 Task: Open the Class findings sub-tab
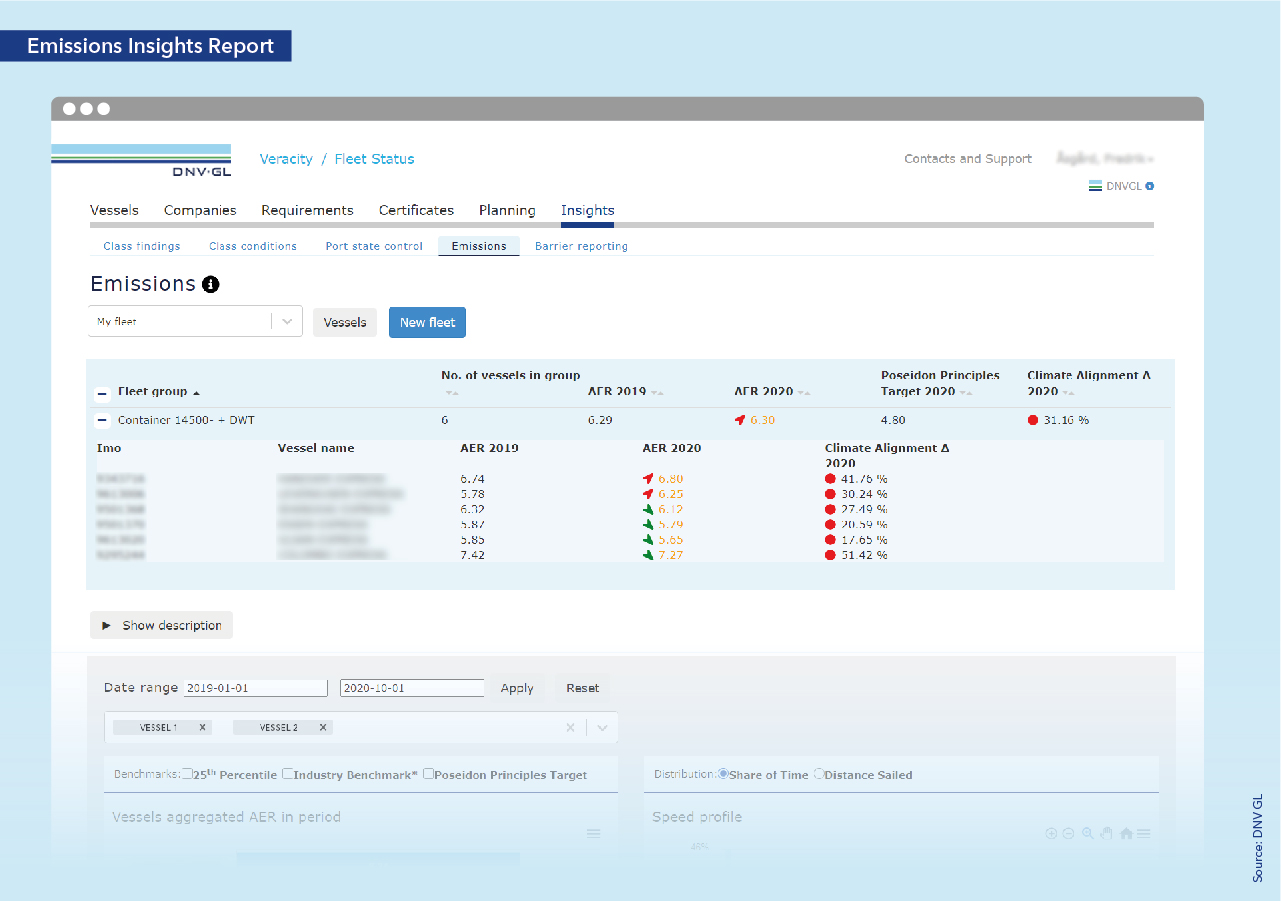[142, 246]
